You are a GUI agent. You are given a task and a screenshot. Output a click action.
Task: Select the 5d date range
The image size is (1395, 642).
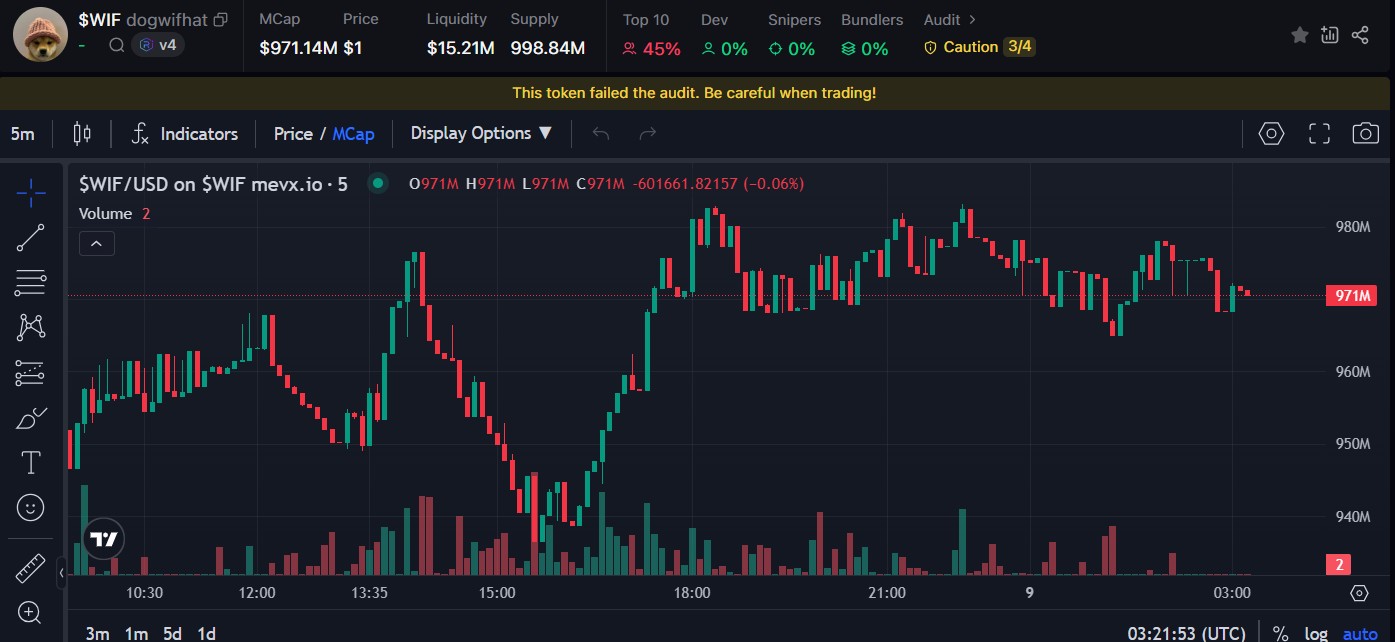click(172, 633)
